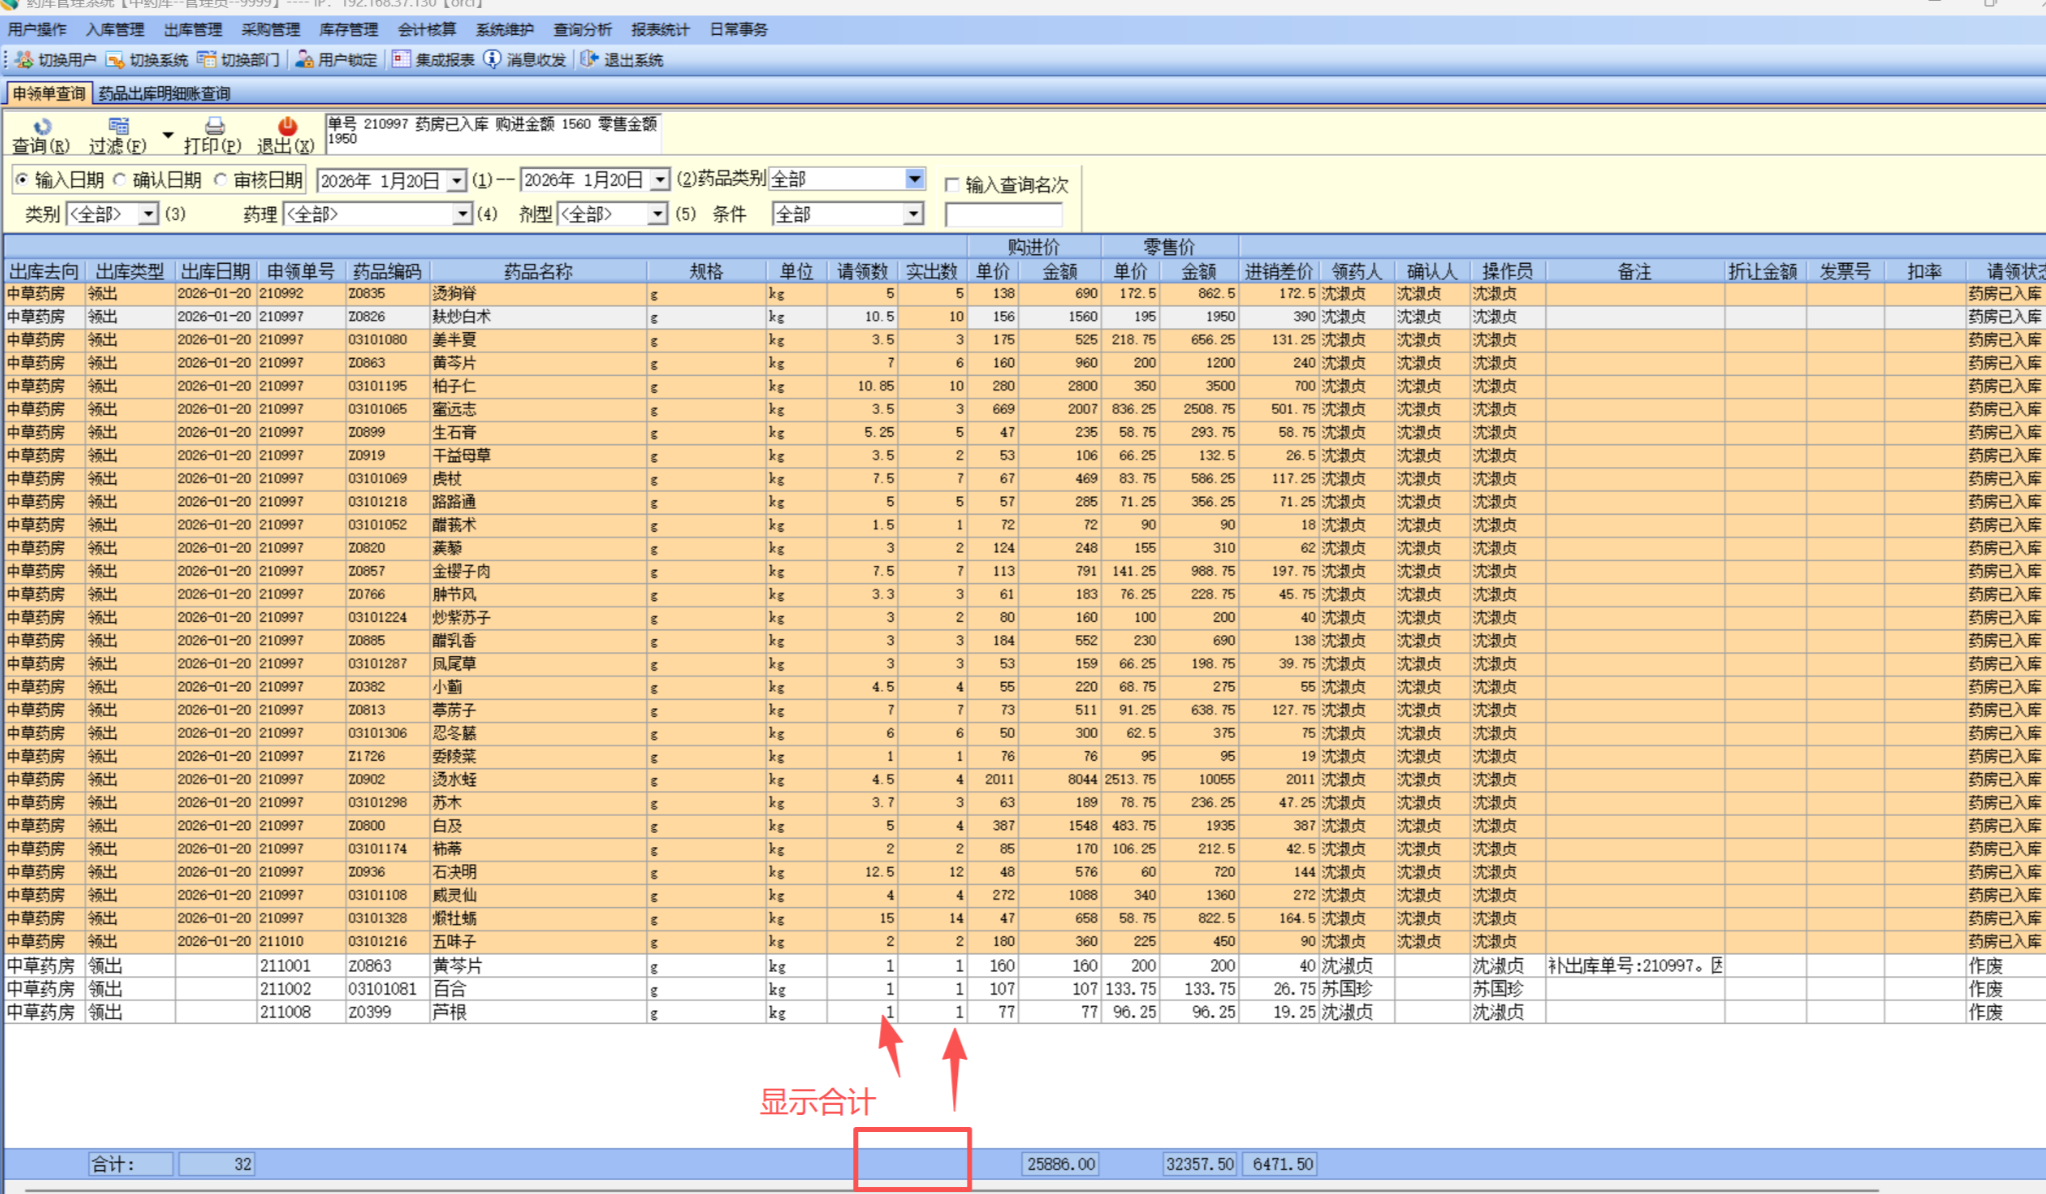Click the 药品名称 column header

(x=538, y=271)
